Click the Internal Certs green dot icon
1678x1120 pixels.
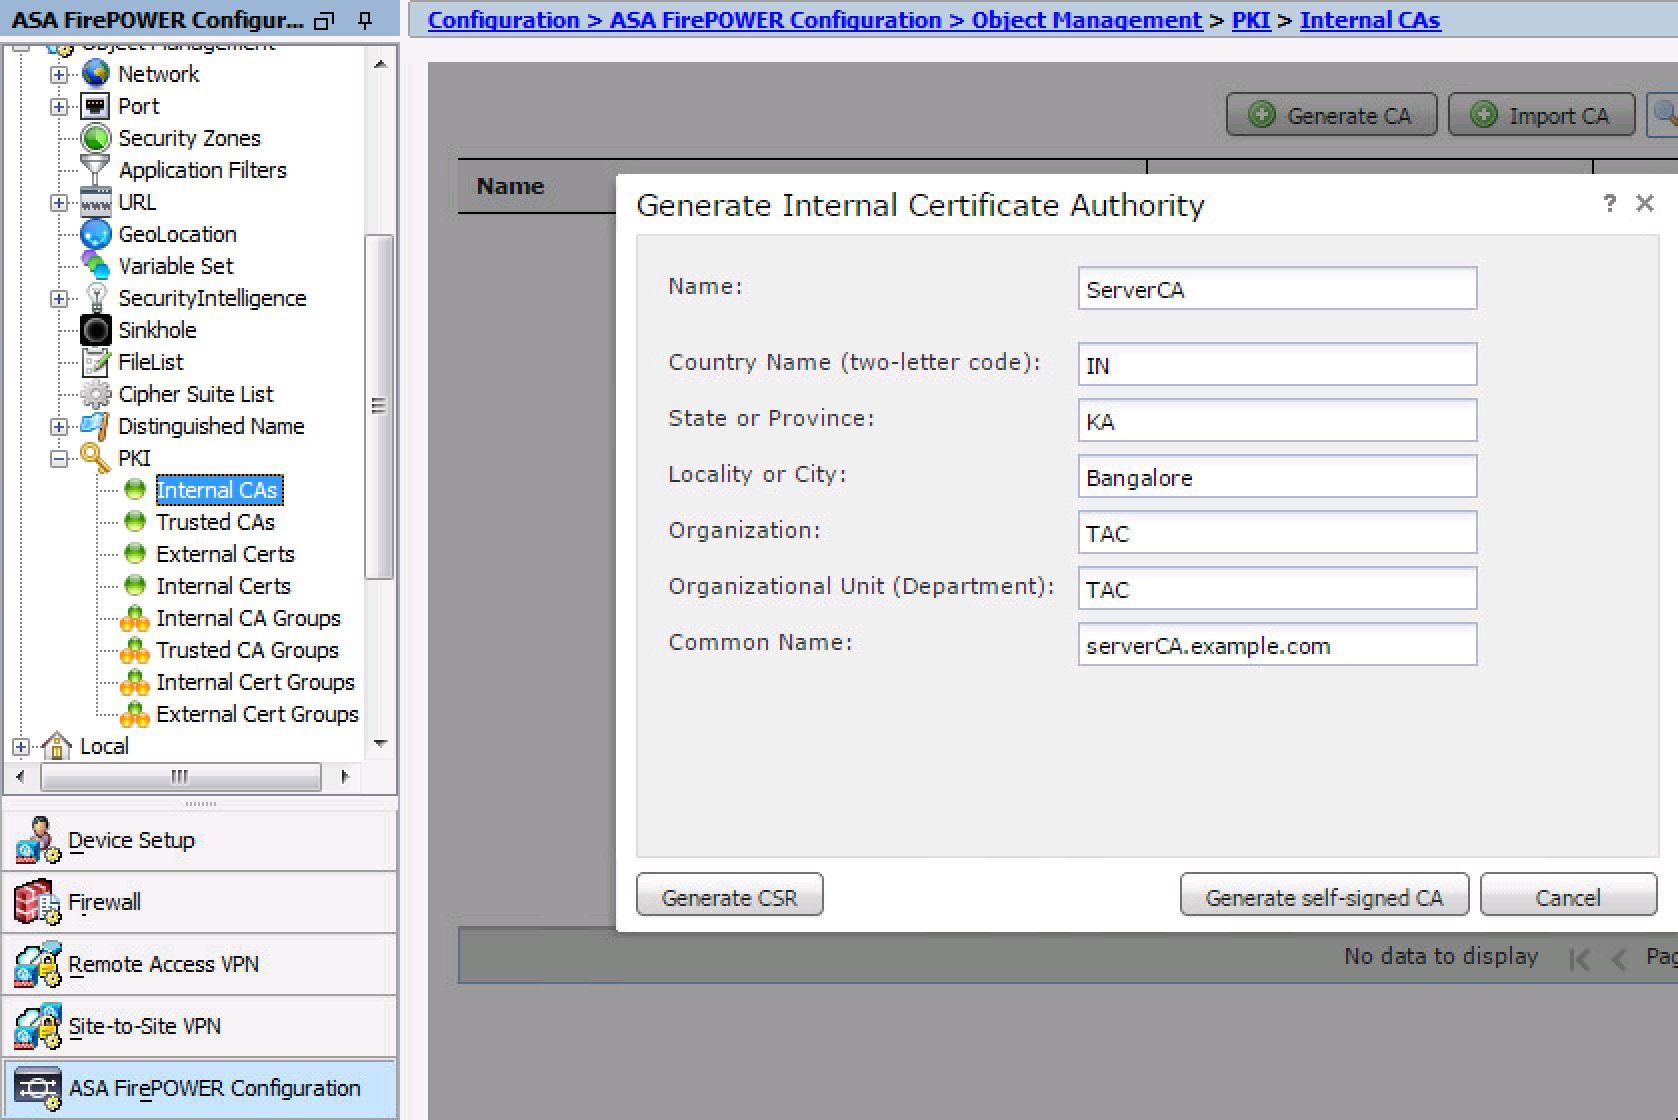point(135,586)
